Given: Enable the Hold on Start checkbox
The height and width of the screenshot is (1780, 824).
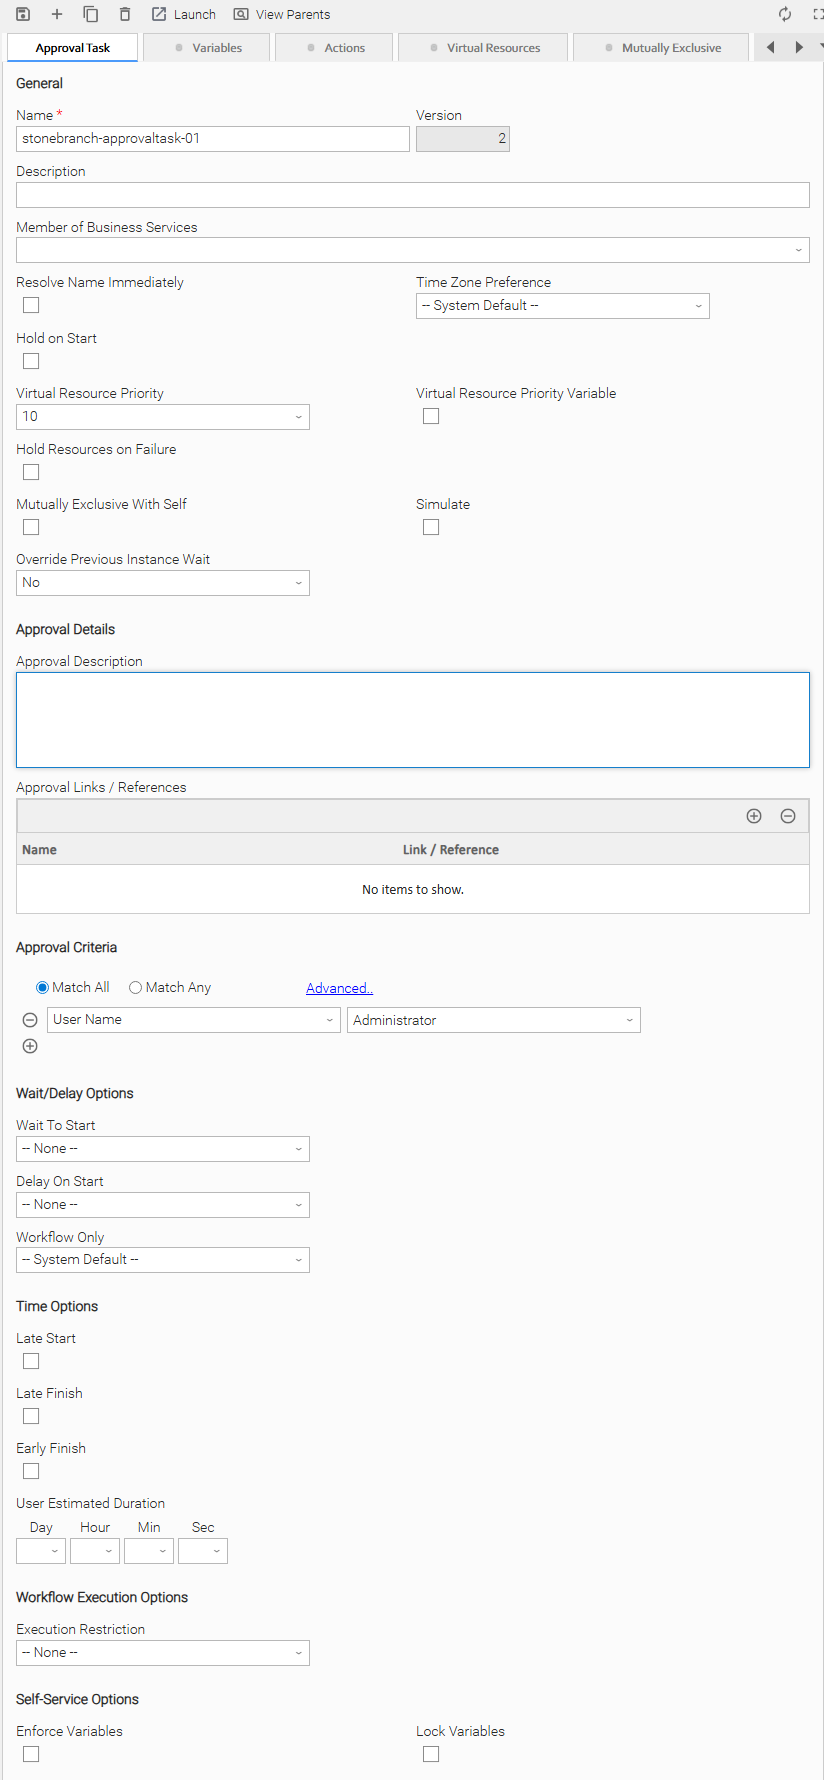Looking at the screenshot, I should 31,361.
